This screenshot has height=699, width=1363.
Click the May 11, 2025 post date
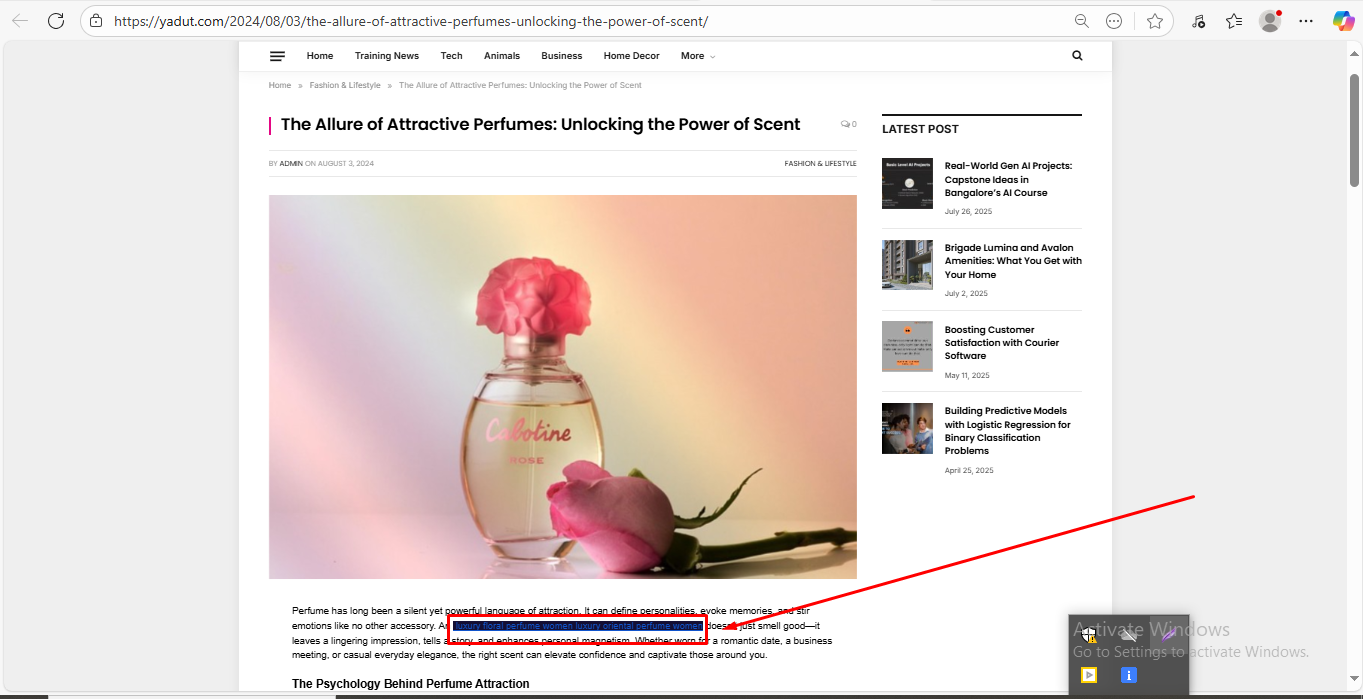pyautogui.click(x=967, y=376)
